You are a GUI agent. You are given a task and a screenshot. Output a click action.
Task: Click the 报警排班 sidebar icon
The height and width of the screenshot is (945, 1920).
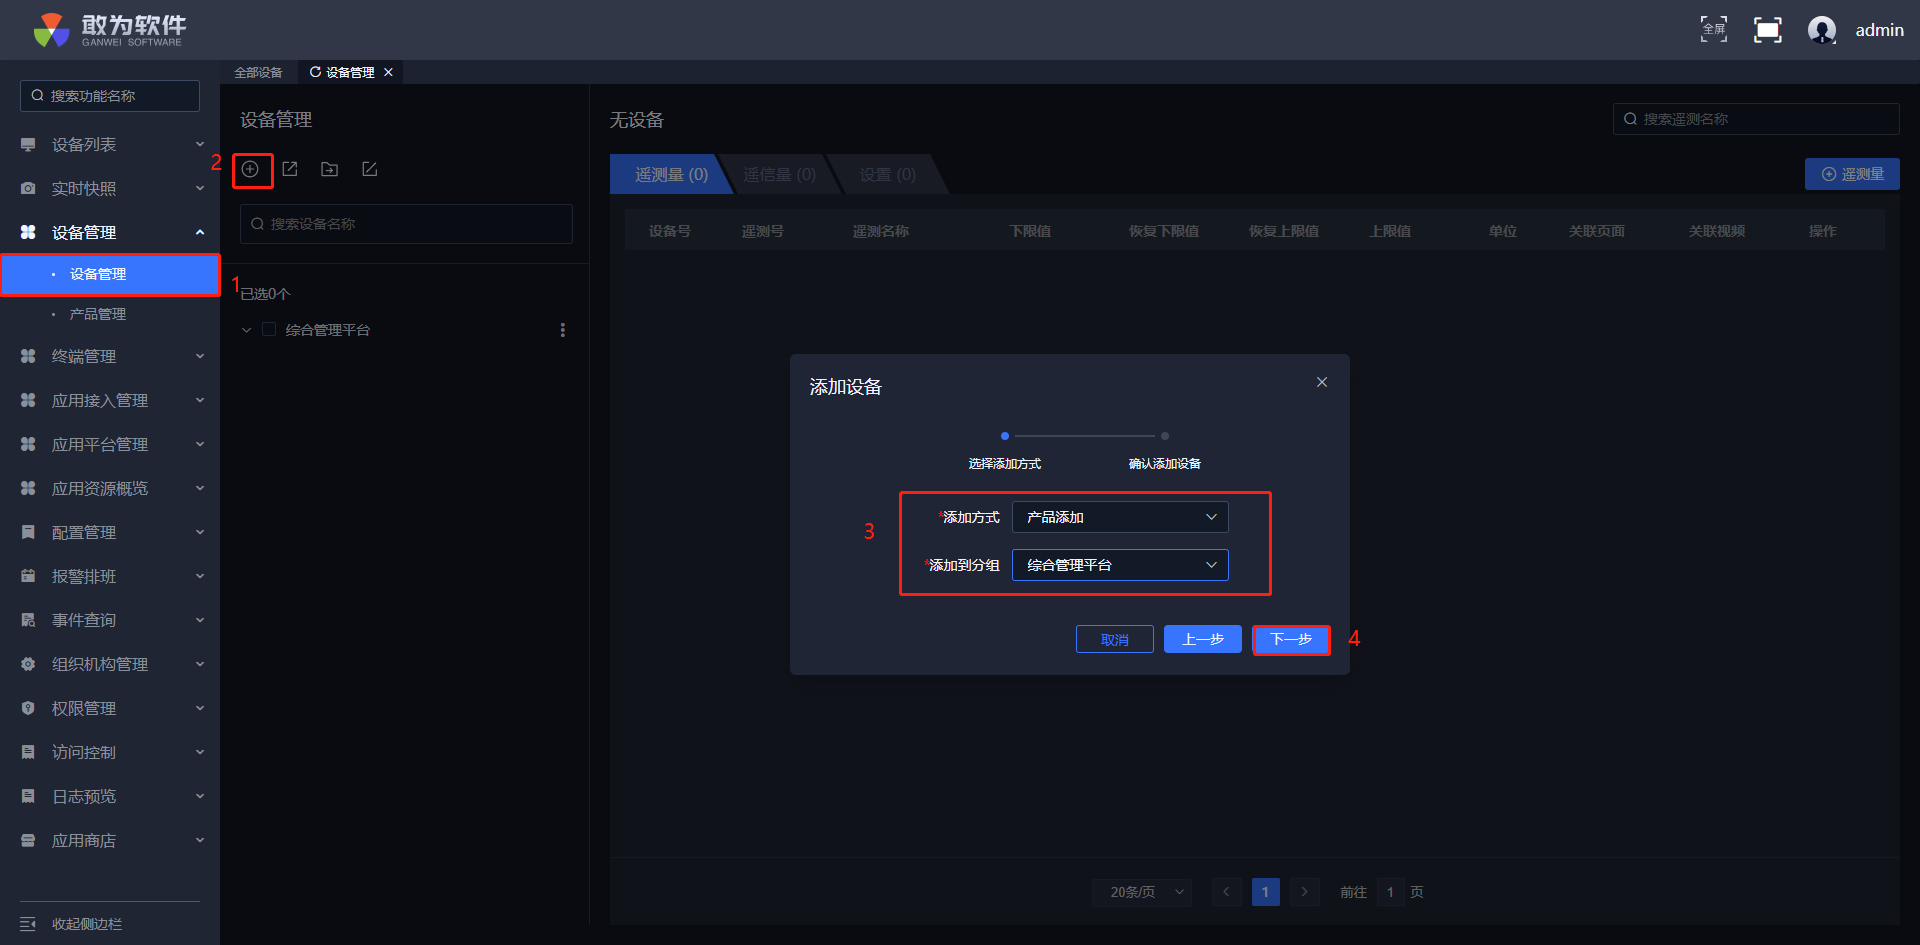28,577
